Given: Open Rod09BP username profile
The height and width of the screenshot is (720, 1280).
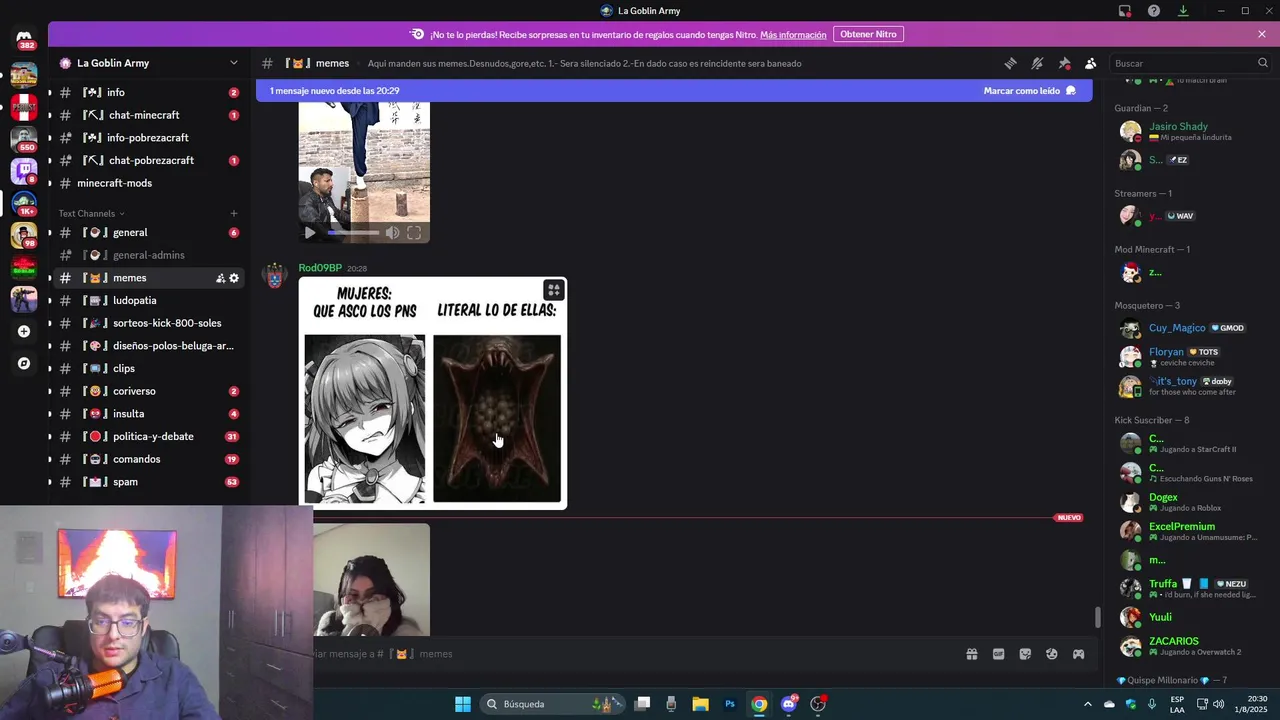Looking at the screenshot, I should click(320, 268).
